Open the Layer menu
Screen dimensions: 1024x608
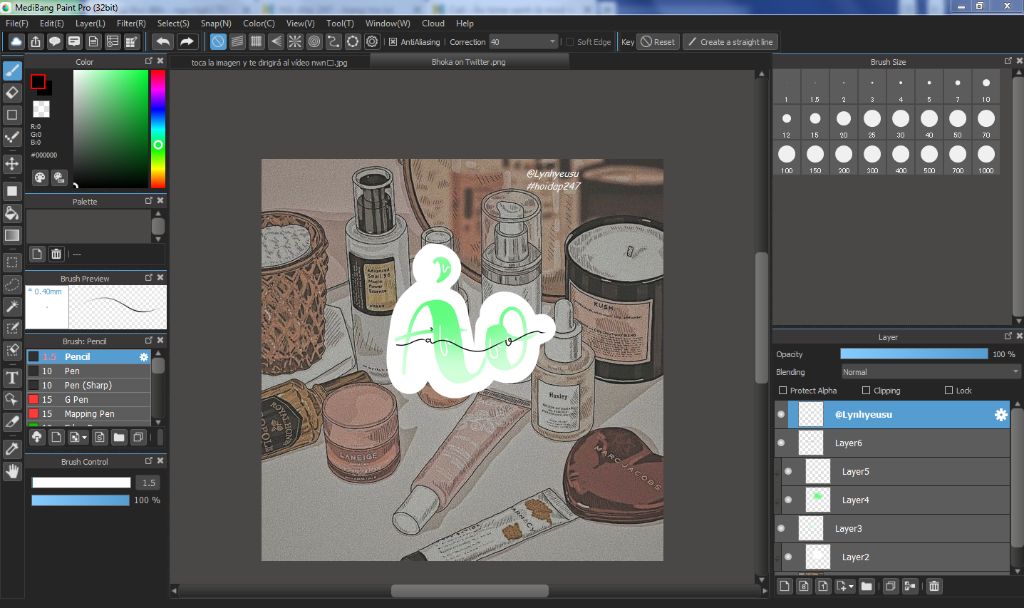pyautogui.click(x=90, y=24)
